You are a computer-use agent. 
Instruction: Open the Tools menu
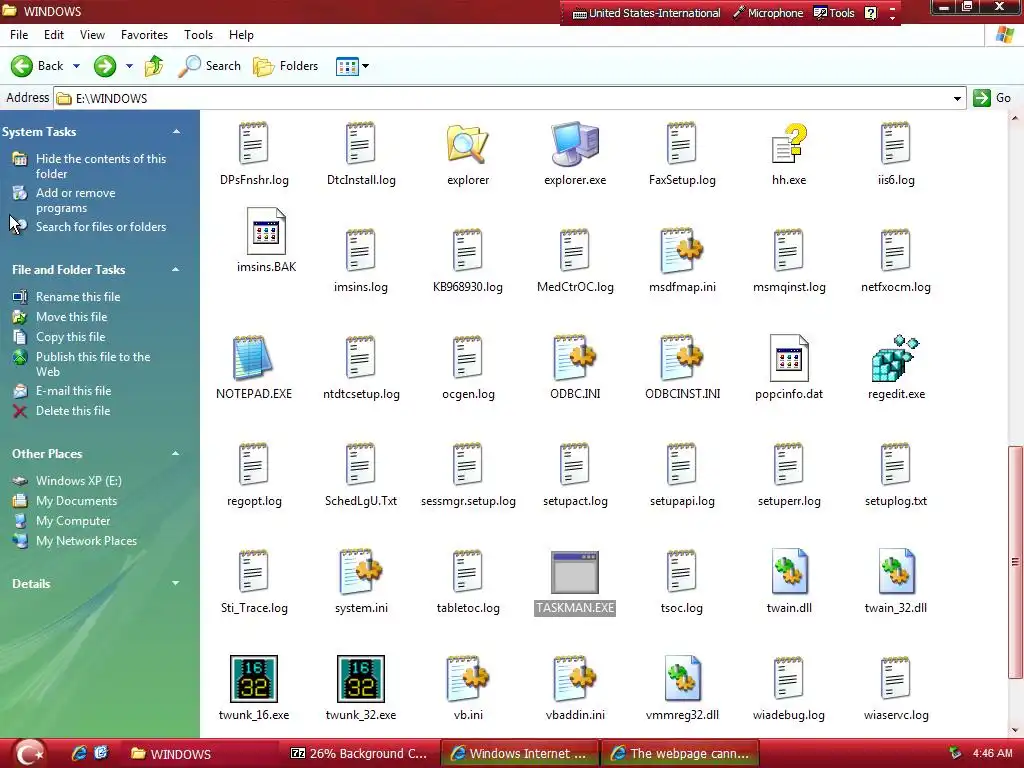199,35
